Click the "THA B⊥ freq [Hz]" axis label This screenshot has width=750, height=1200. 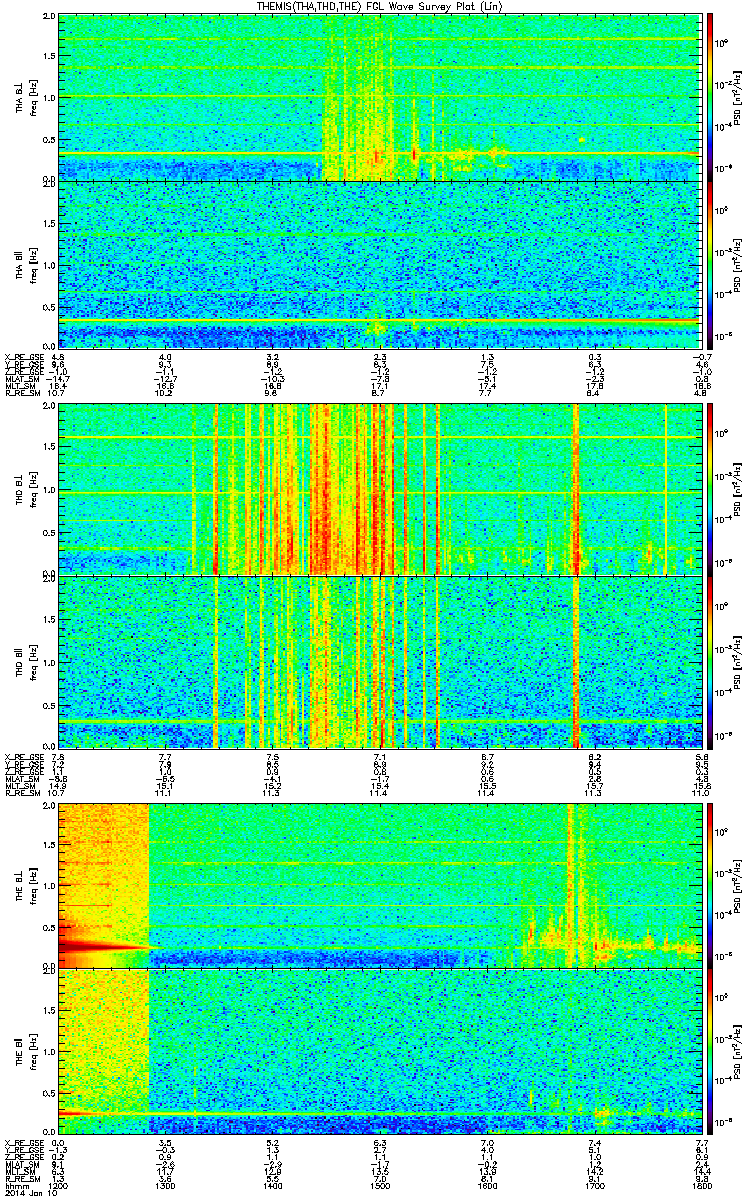tap(24, 98)
